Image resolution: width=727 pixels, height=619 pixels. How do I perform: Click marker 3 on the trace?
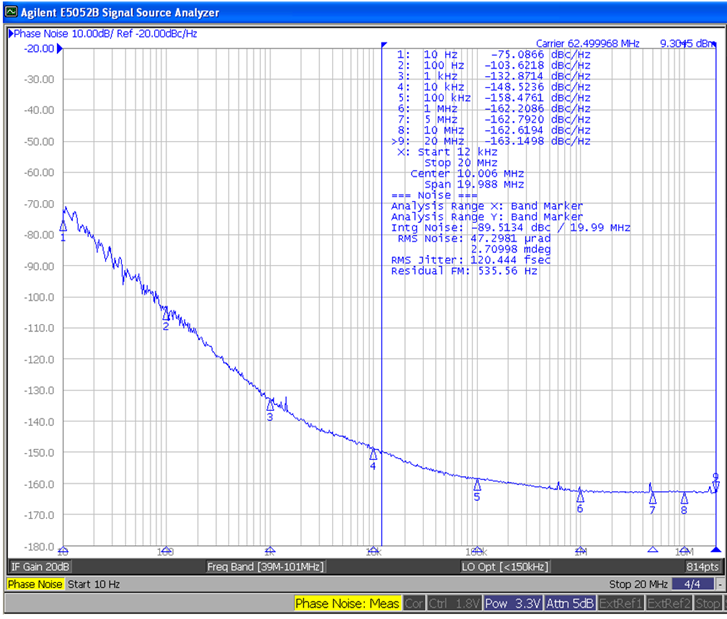(270, 405)
